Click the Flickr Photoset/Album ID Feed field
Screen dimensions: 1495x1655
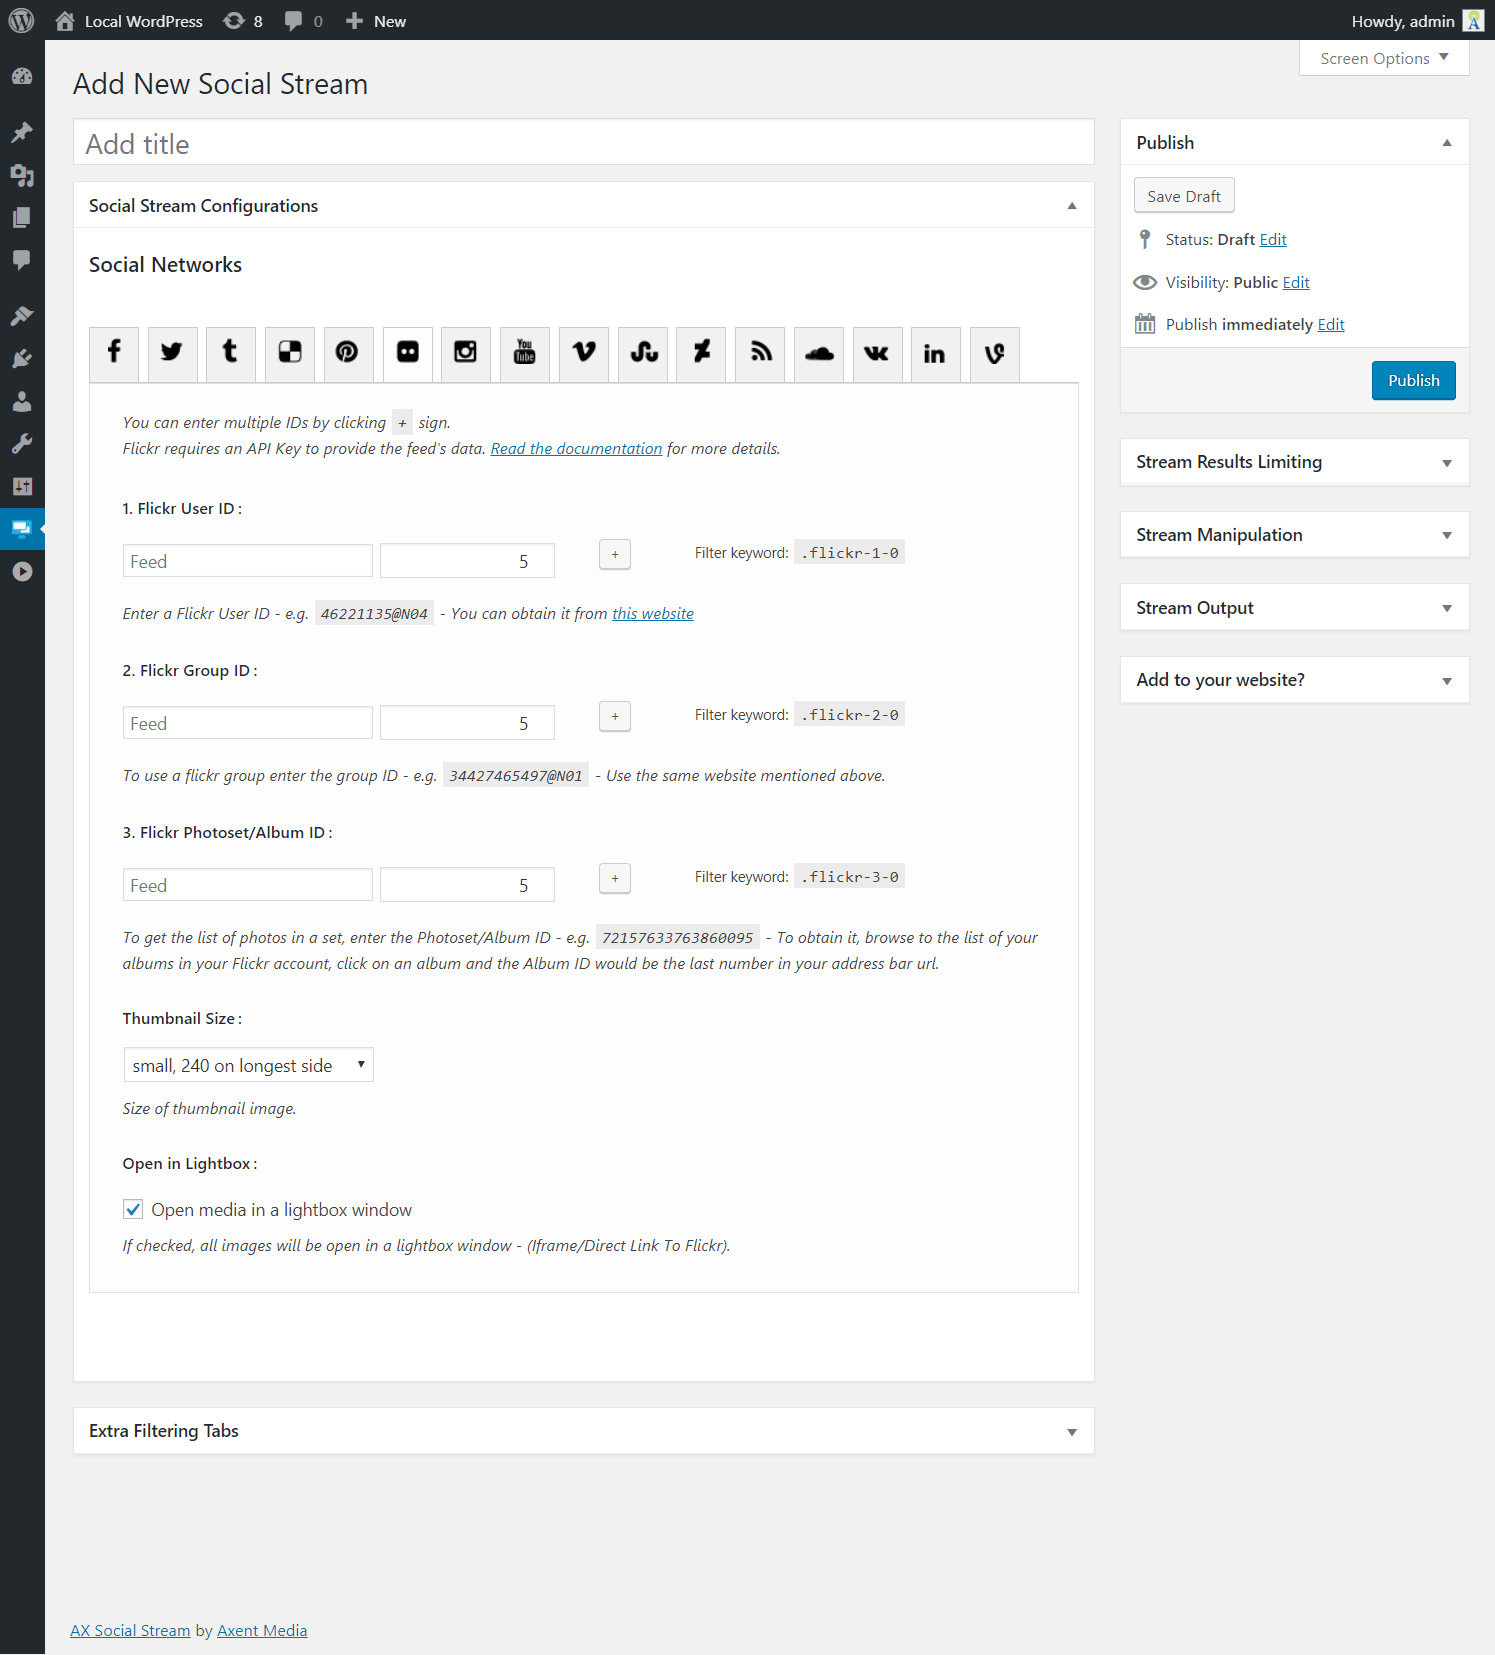[248, 885]
